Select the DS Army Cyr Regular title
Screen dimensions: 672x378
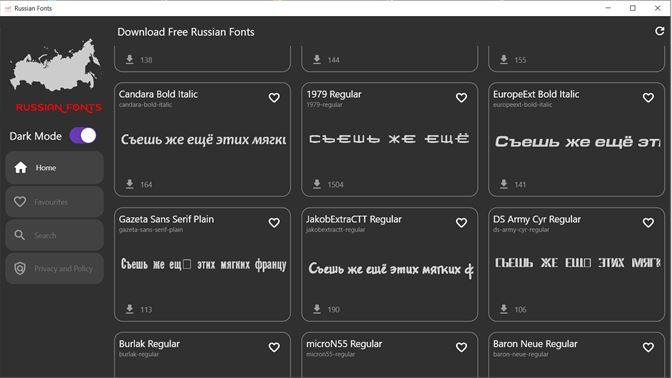click(x=537, y=219)
